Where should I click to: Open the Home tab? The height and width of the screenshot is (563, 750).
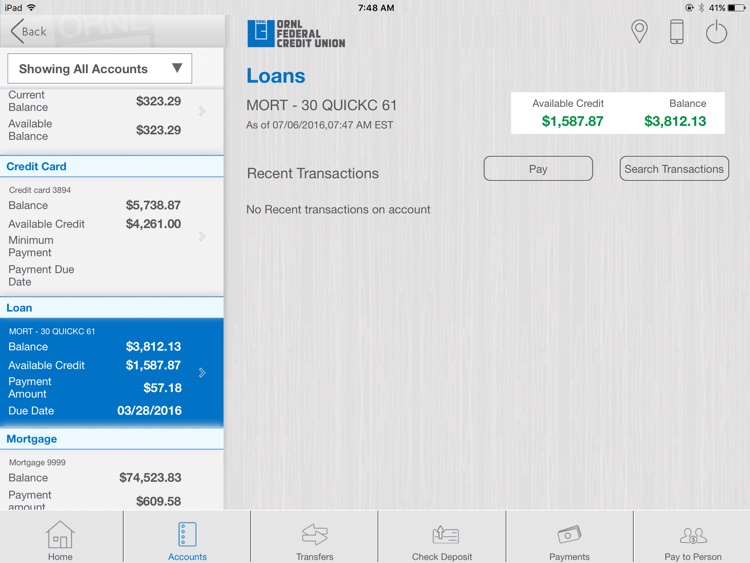(60, 540)
